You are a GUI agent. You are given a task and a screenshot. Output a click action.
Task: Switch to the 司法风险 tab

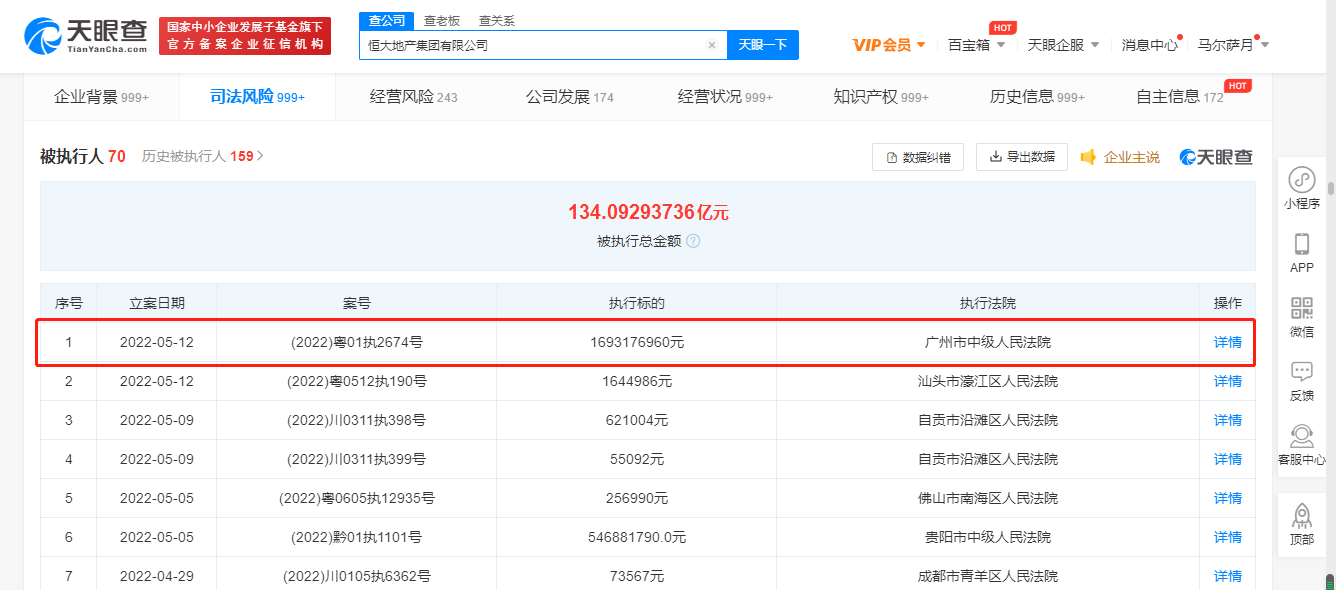257,97
